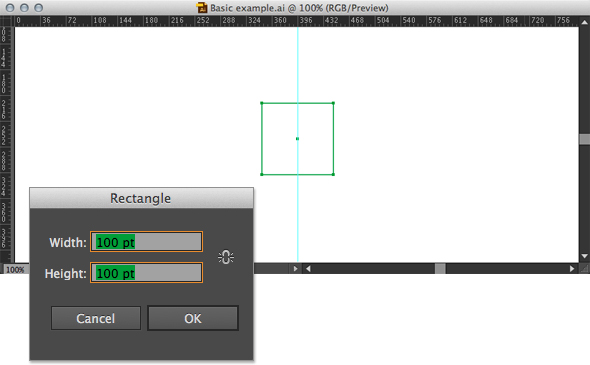Click the OK button in Rectangle dialog

click(193, 318)
